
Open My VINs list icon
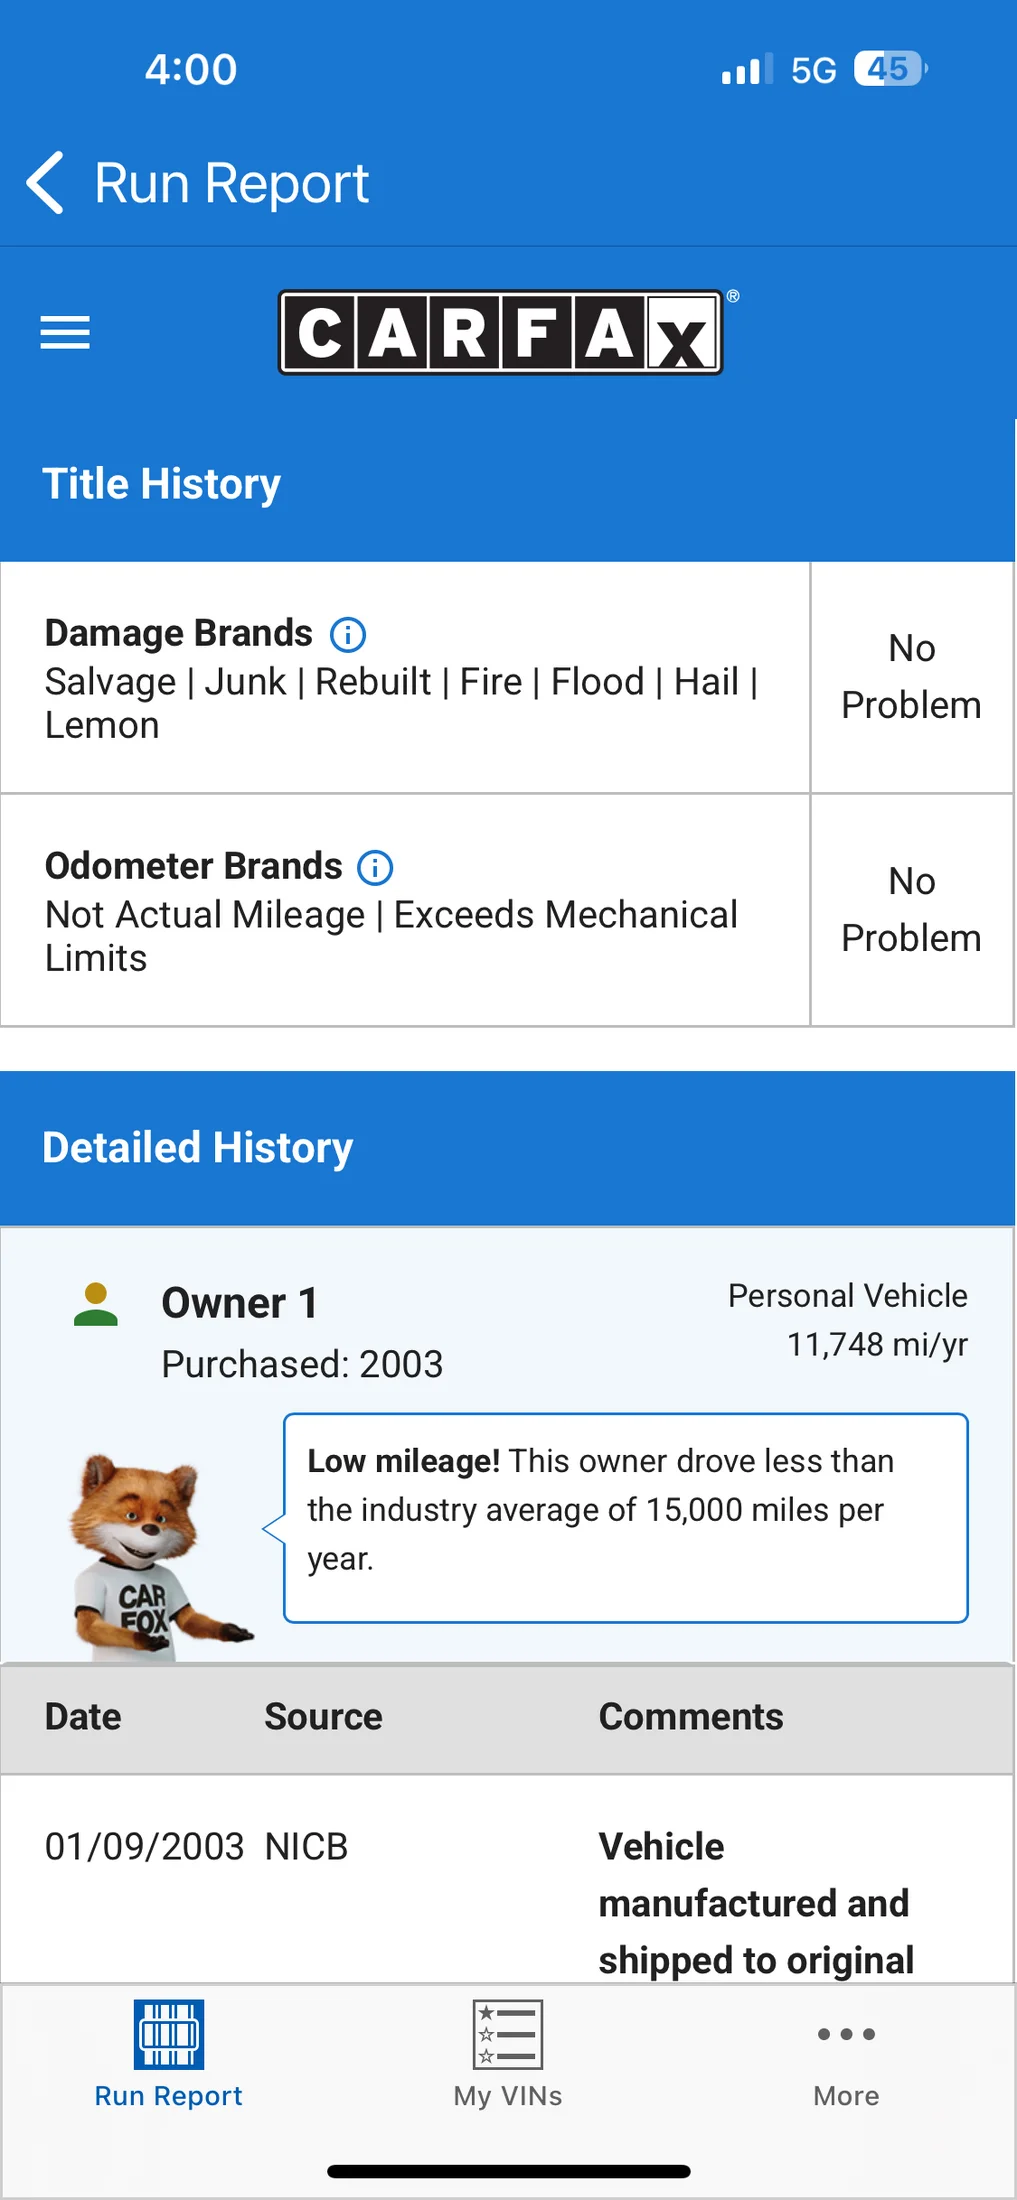pyautogui.click(x=508, y=2034)
